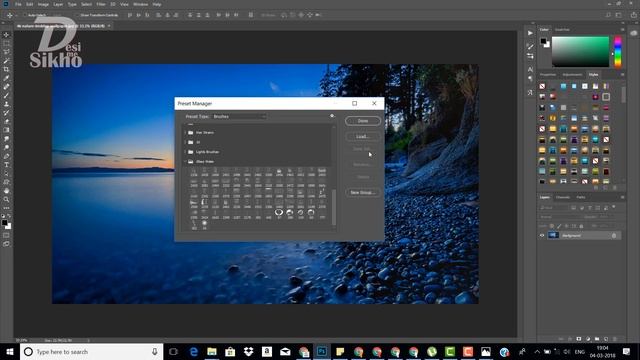Select the History Brush tool
Screen dimensions: 640x360
click(x=6, y=113)
